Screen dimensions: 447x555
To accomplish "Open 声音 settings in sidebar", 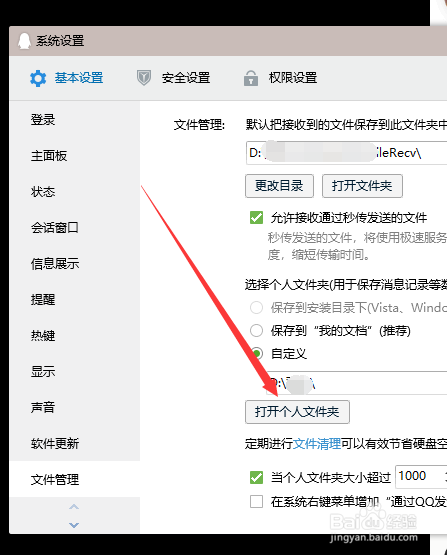I will pos(43,407).
